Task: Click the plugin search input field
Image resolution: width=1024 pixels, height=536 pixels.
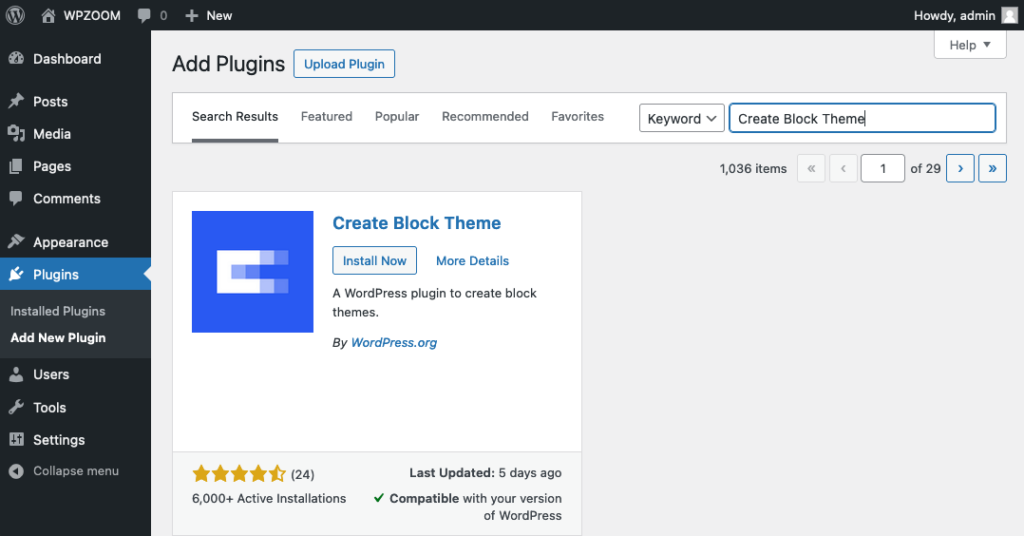Action: [862, 118]
